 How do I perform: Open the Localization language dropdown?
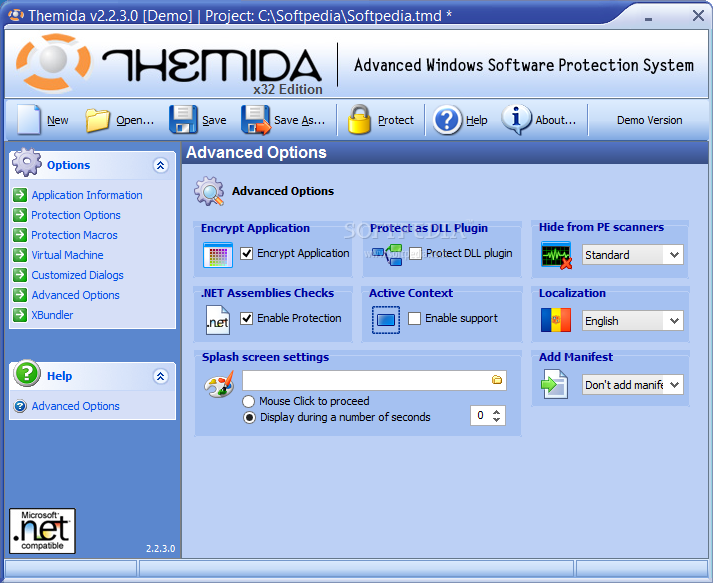674,321
